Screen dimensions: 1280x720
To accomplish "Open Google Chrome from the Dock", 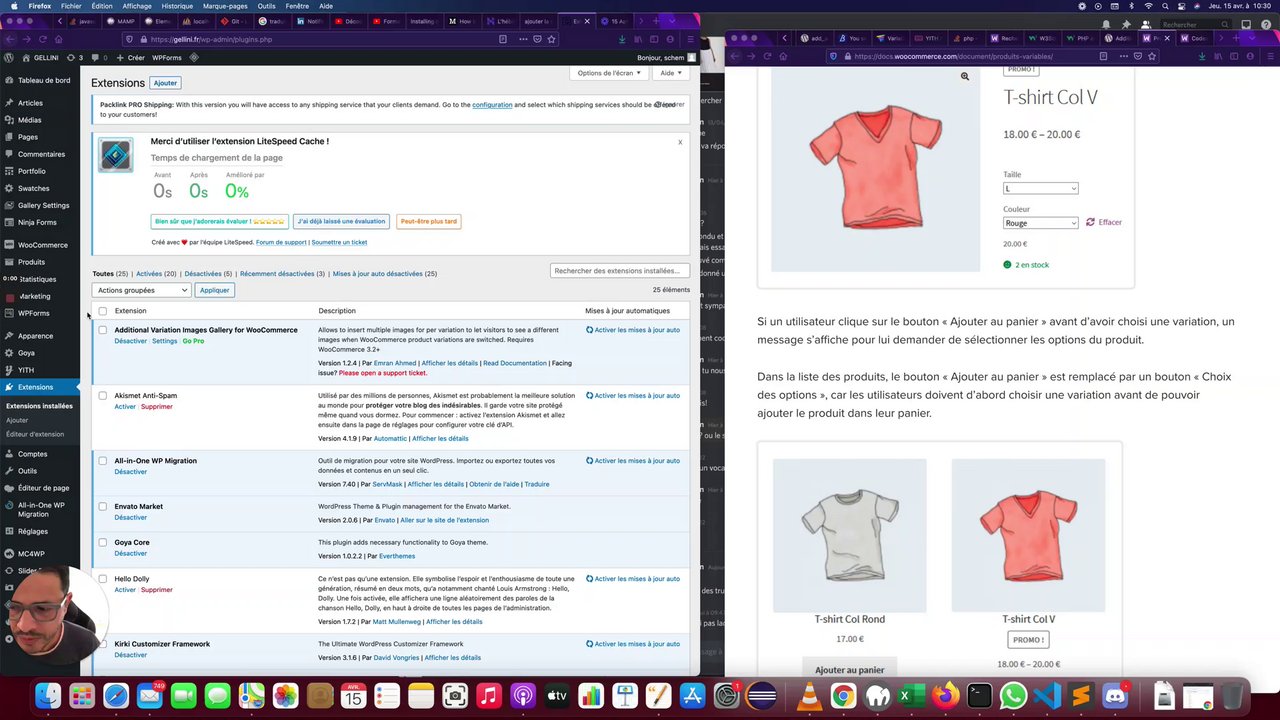I will click(x=843, y=696).
